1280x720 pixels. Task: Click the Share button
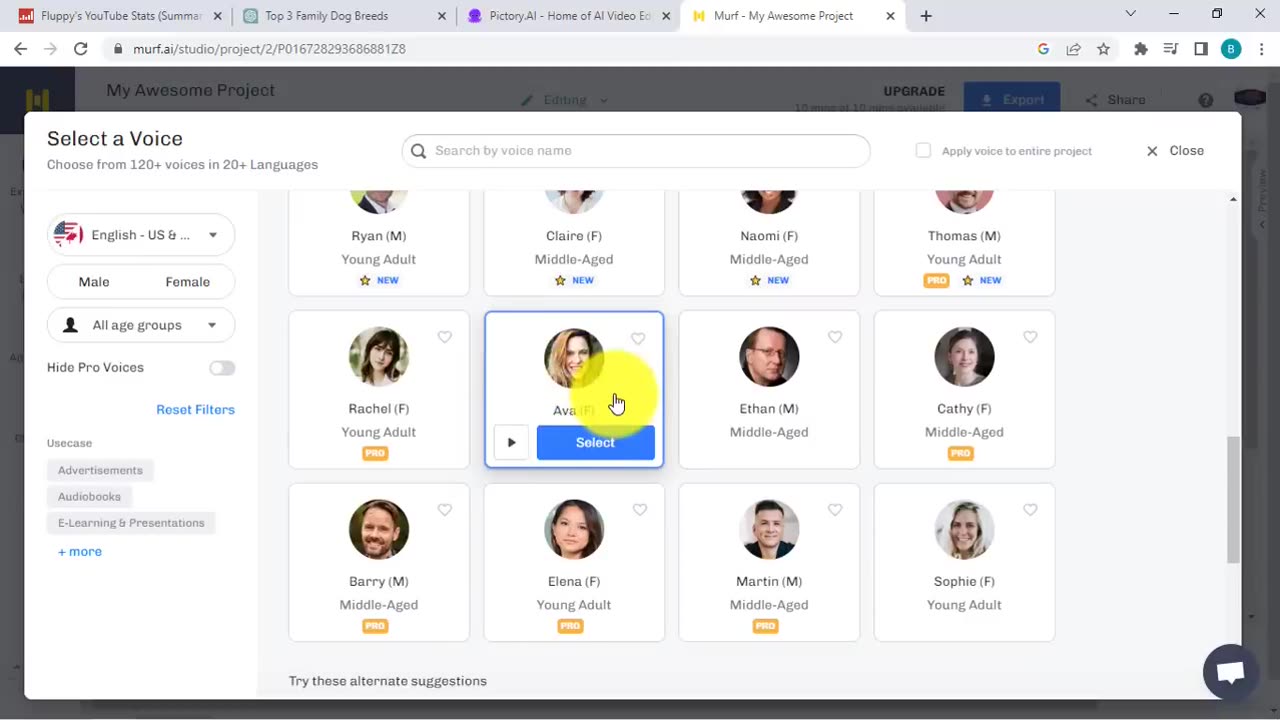[1115, 100]
